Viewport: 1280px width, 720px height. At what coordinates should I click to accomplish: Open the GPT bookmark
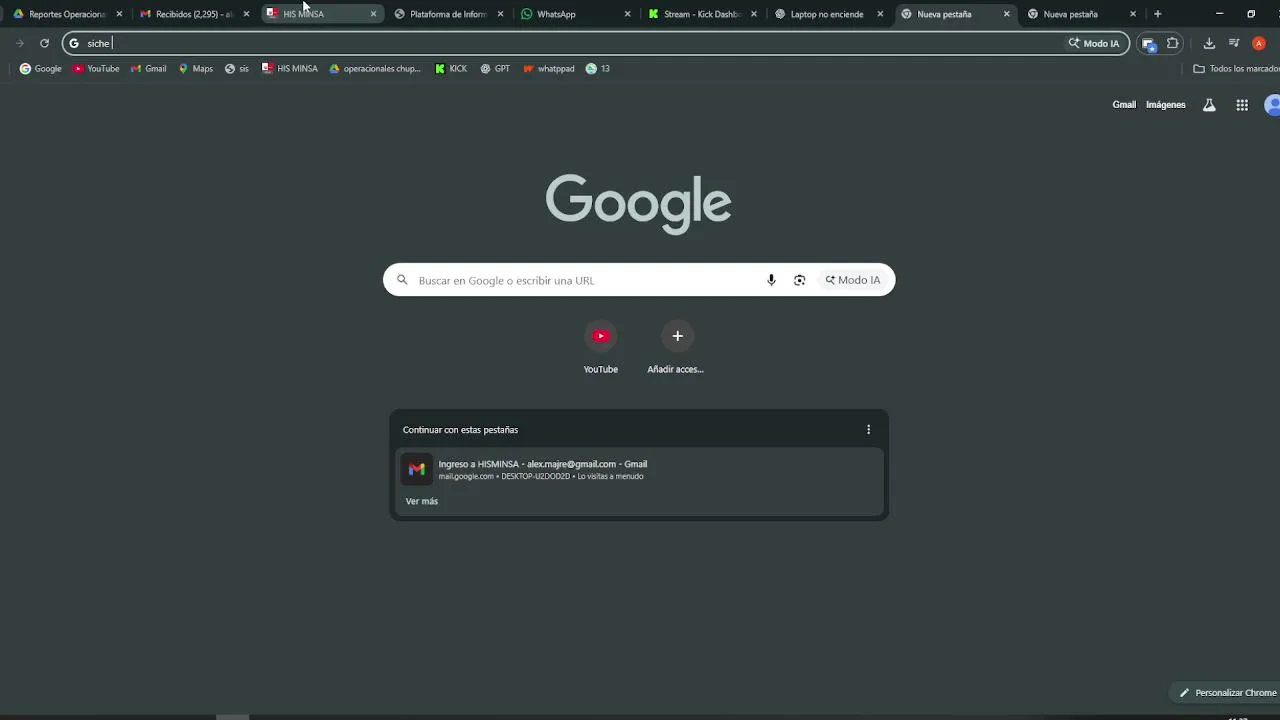tap(495, 69)
